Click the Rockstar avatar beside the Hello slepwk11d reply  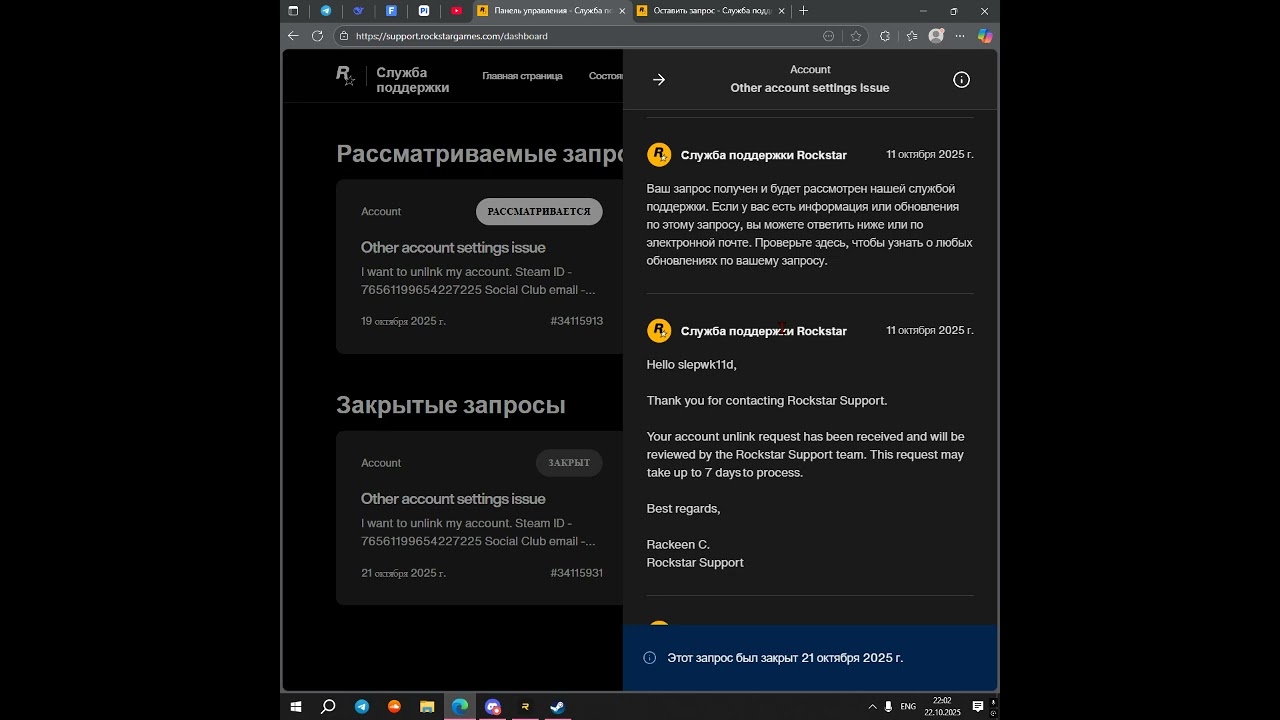(659, 330)
